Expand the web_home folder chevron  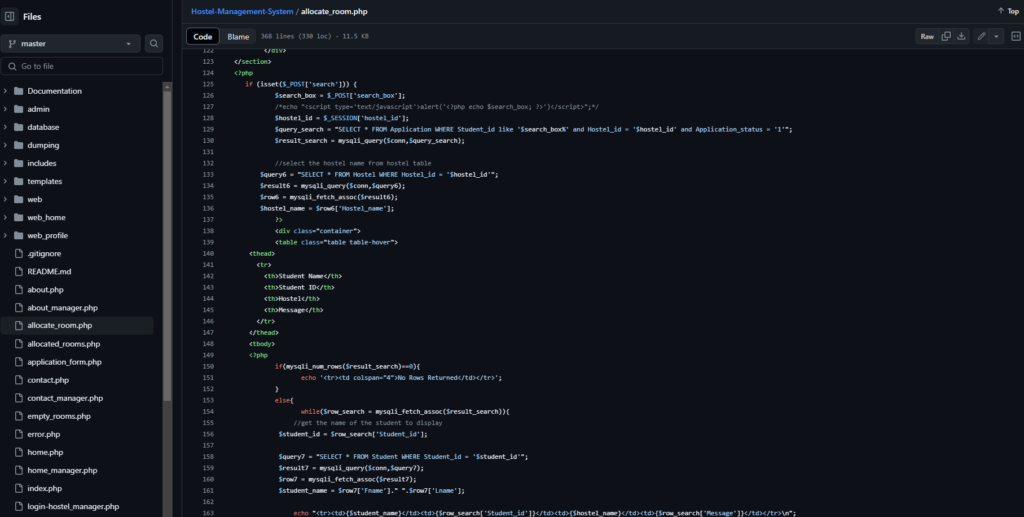tap(5, 217)
